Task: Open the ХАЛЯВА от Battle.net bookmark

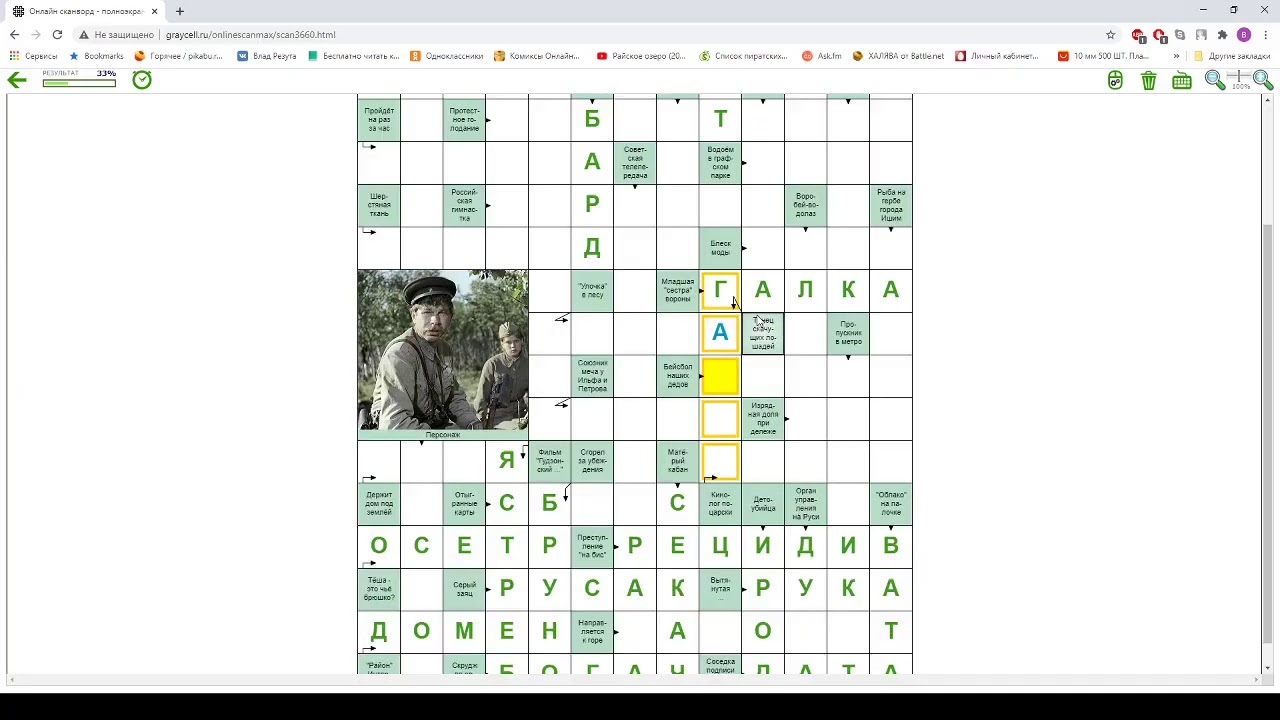Action: 898,56
